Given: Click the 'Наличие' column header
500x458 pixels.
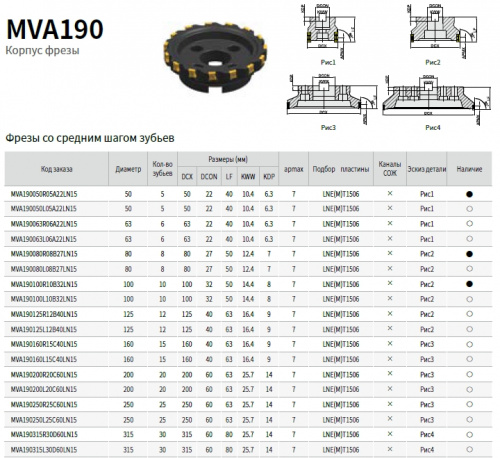Looking at the screenshot, I should point(469,169).
